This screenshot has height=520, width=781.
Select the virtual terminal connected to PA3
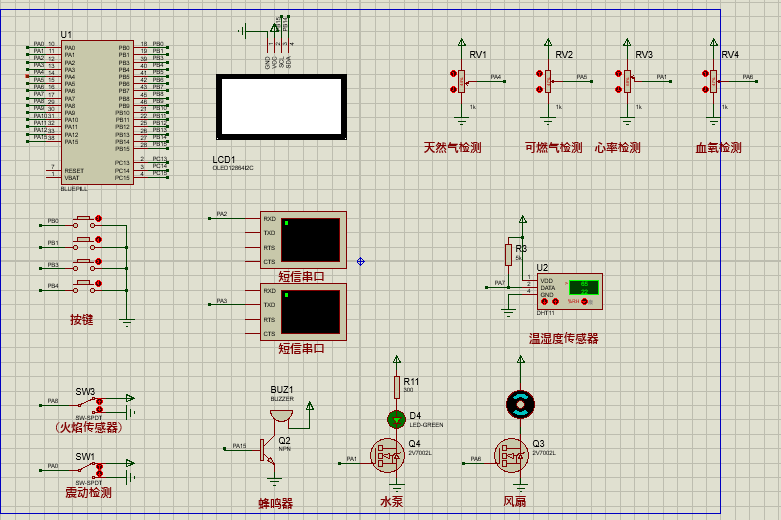[303, 312]
